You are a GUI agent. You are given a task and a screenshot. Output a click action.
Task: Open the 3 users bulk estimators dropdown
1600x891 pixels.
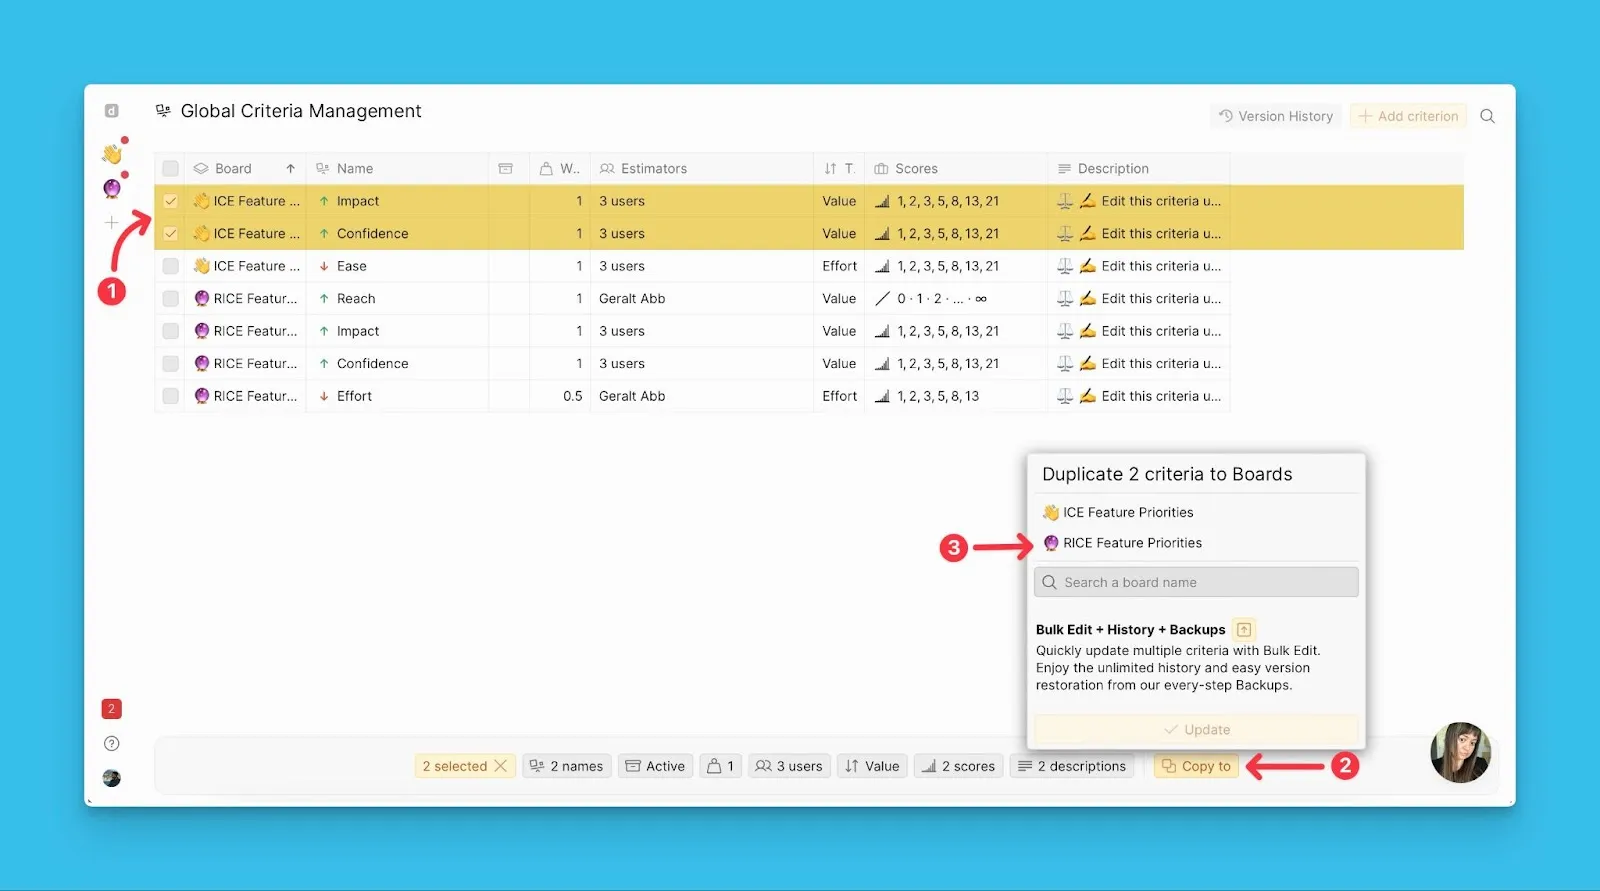(x=789, y=766)
